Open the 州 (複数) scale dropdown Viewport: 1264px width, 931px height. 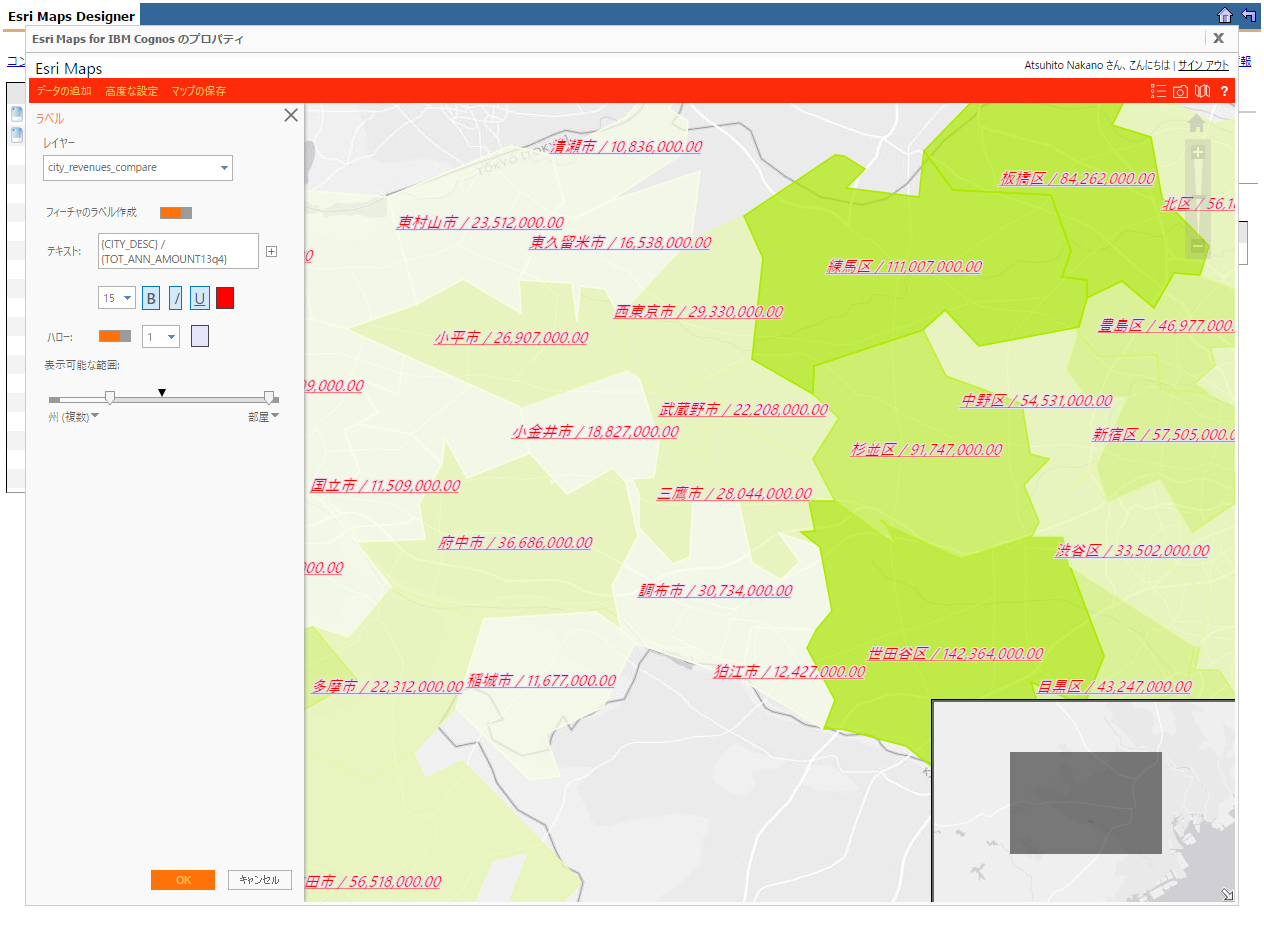click(73, 417)
